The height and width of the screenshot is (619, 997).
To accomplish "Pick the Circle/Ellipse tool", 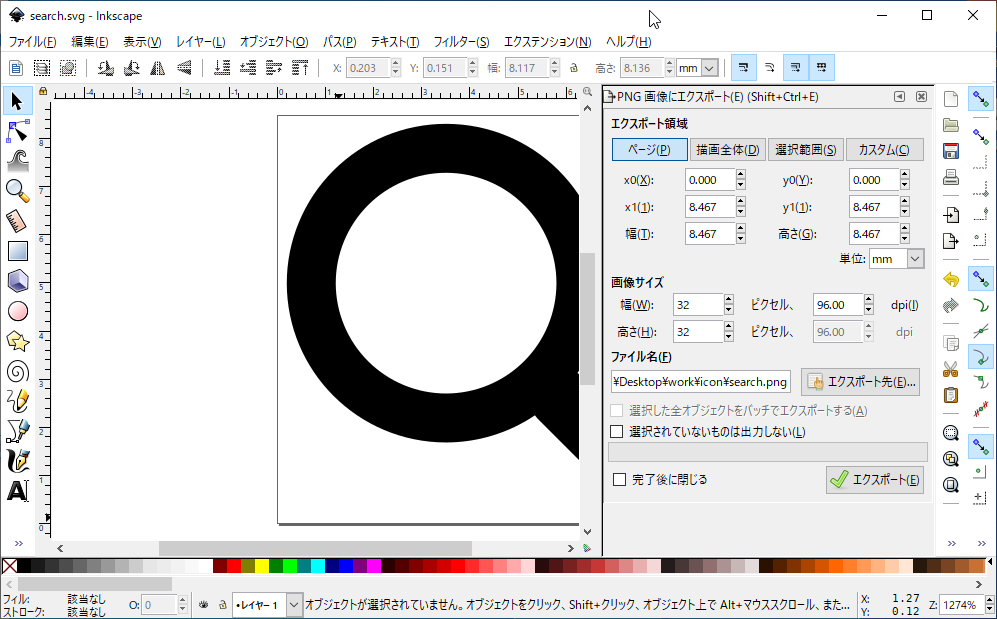I will (x=17, y=311).
